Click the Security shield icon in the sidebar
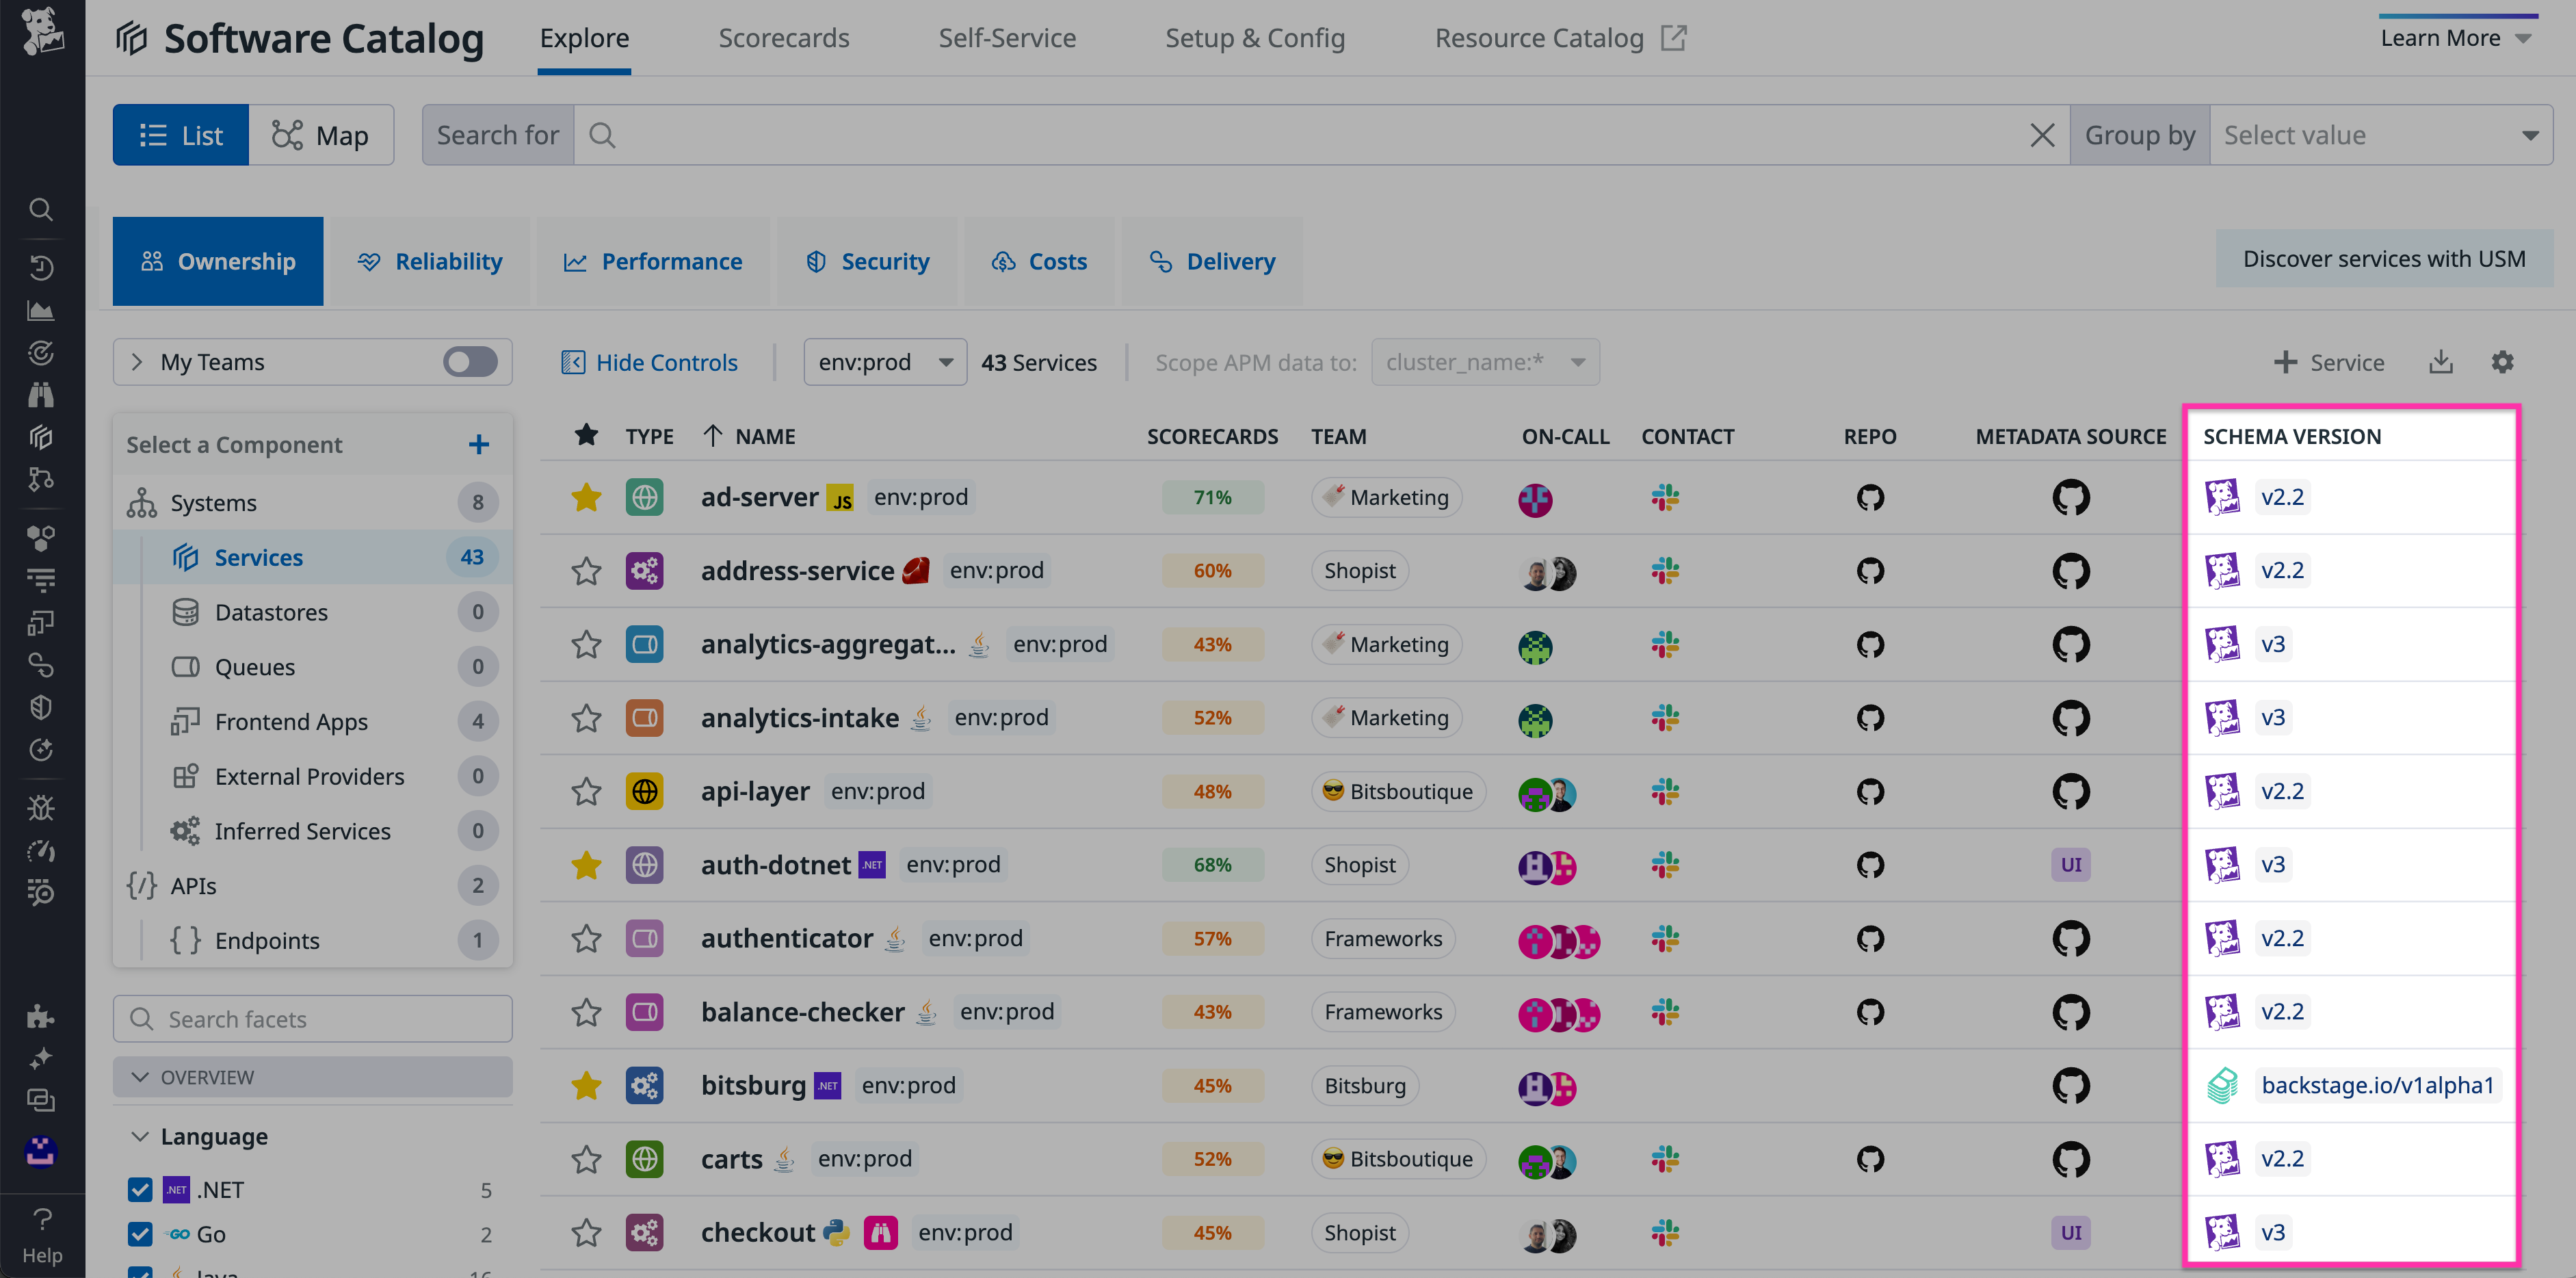Screen dimensions: 2576x1278 click(x=40, y=707)
